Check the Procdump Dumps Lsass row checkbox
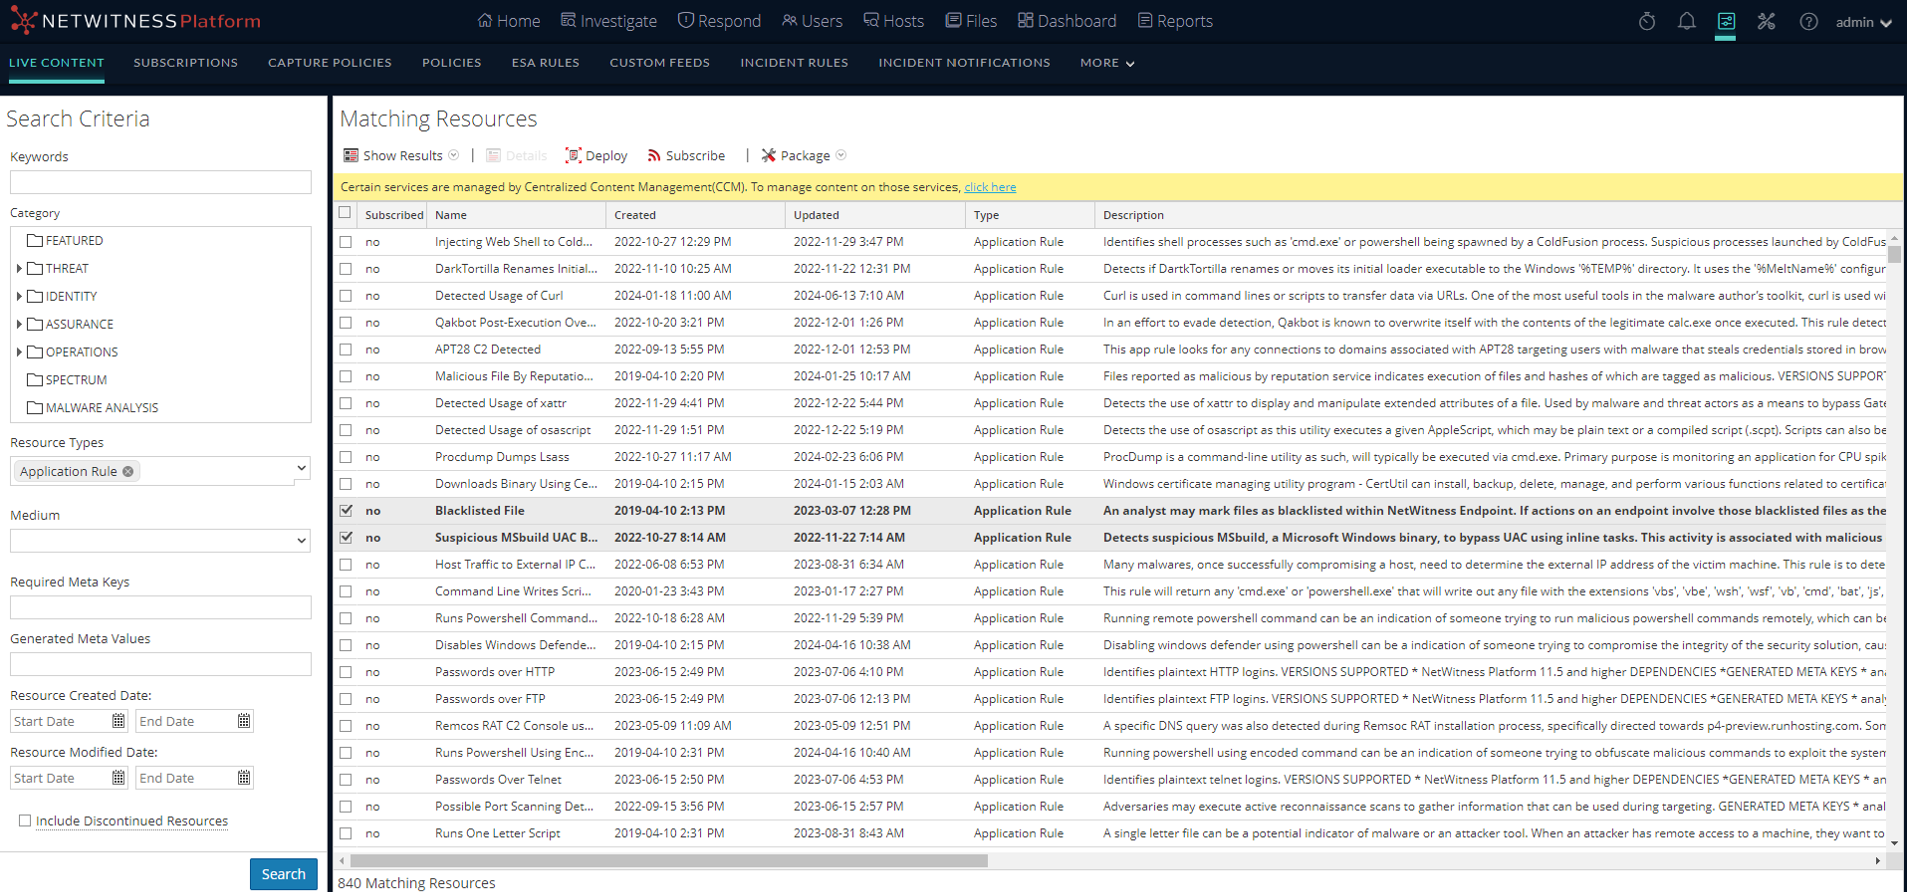This screenshot has height=892, width=1907. (346, 457)
